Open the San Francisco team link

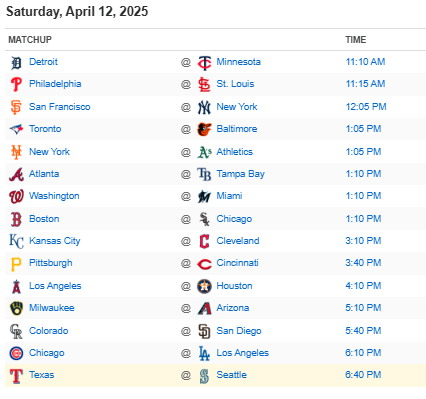(x=59, y=107)
